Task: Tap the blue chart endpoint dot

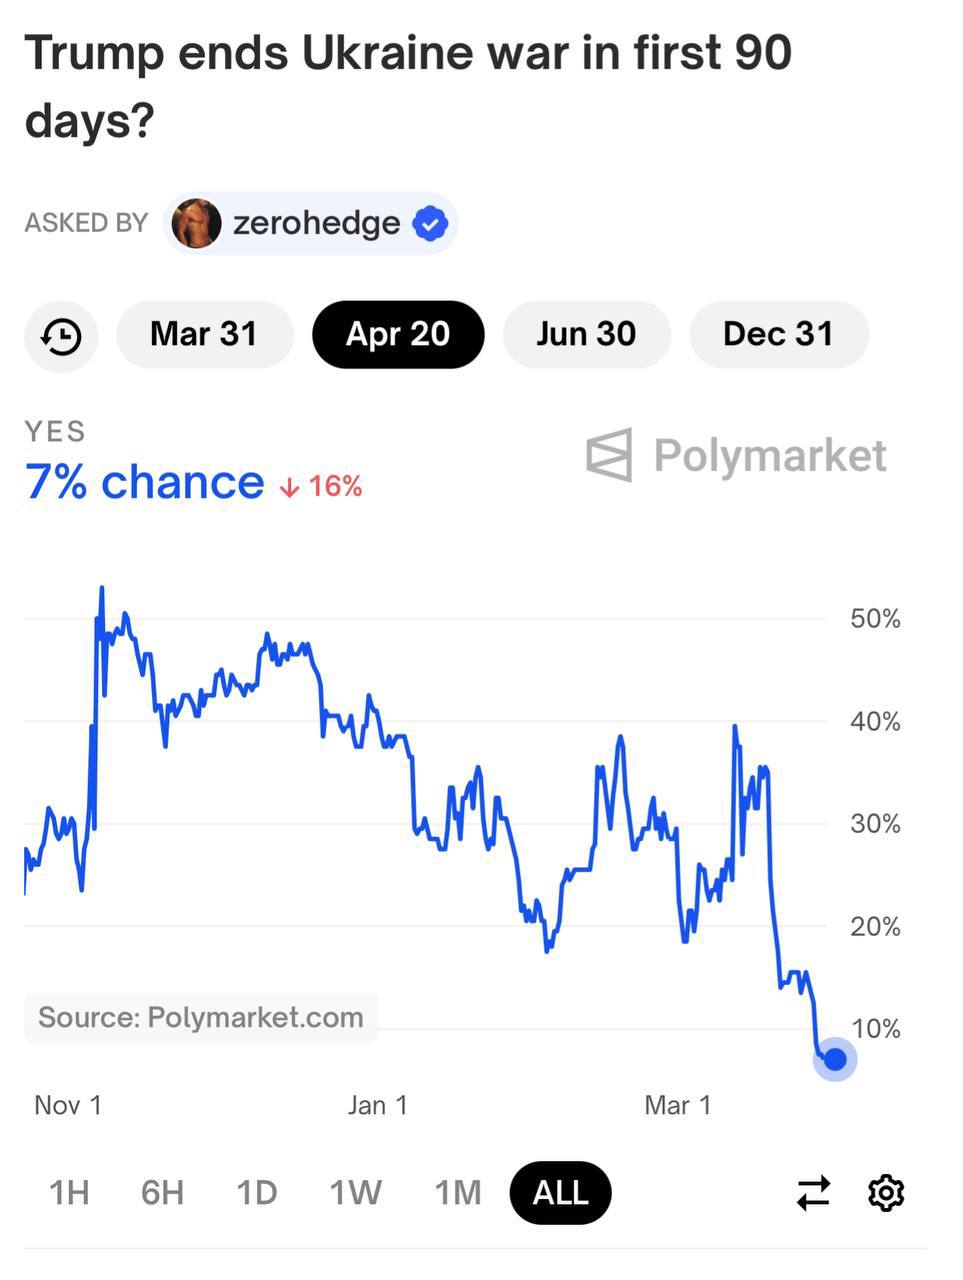Action: [835, 1059]
